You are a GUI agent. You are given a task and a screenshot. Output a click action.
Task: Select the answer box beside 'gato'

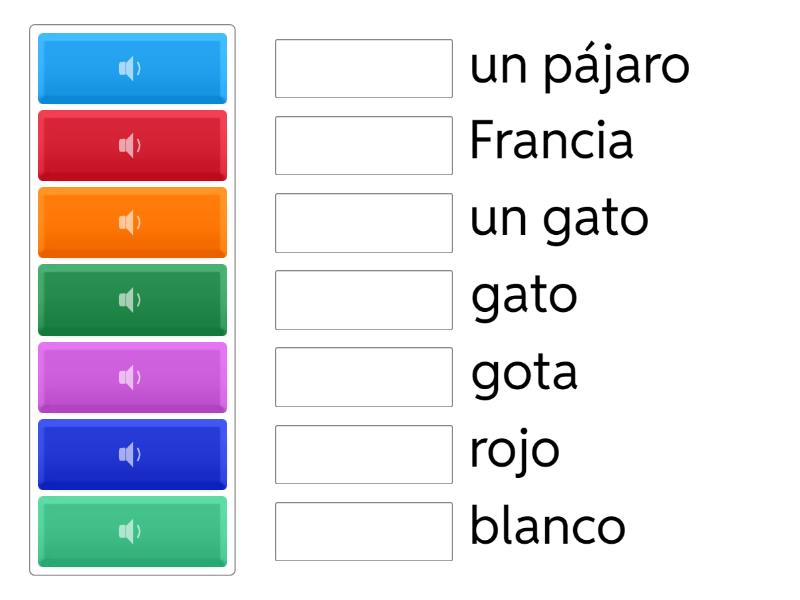click(364, 300)
